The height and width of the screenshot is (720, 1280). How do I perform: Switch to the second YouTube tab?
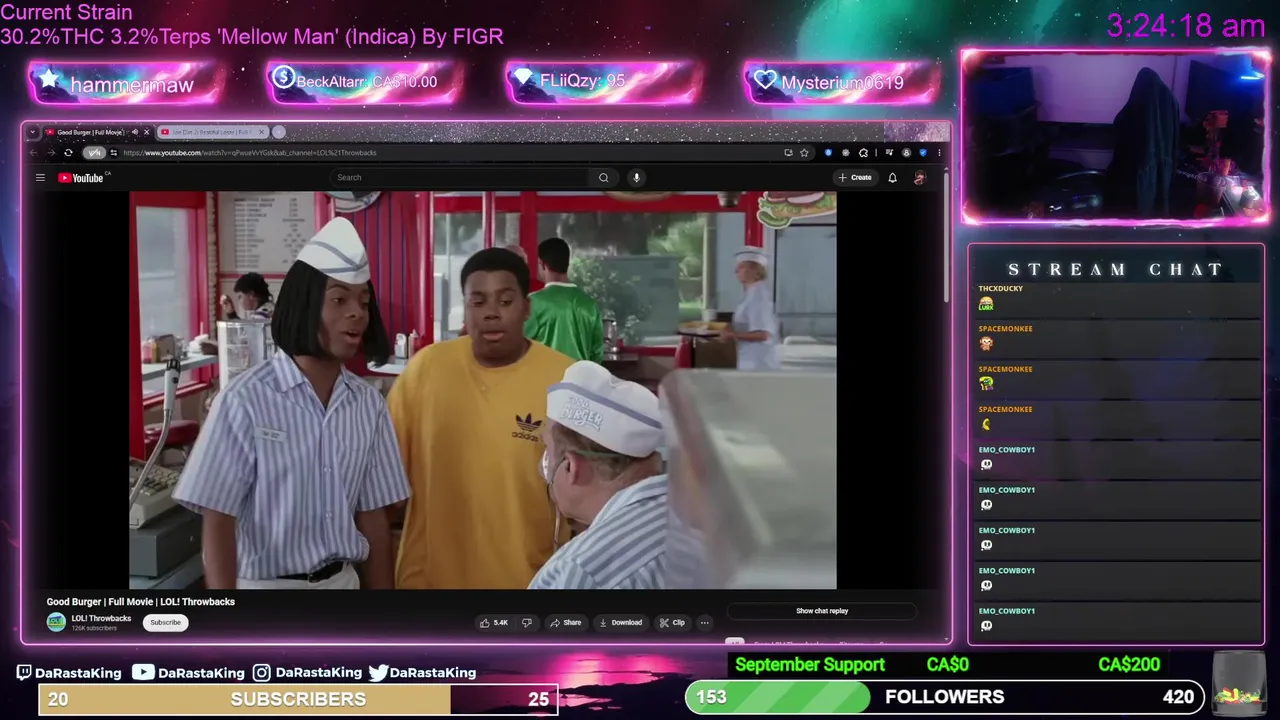click(213, 132)
